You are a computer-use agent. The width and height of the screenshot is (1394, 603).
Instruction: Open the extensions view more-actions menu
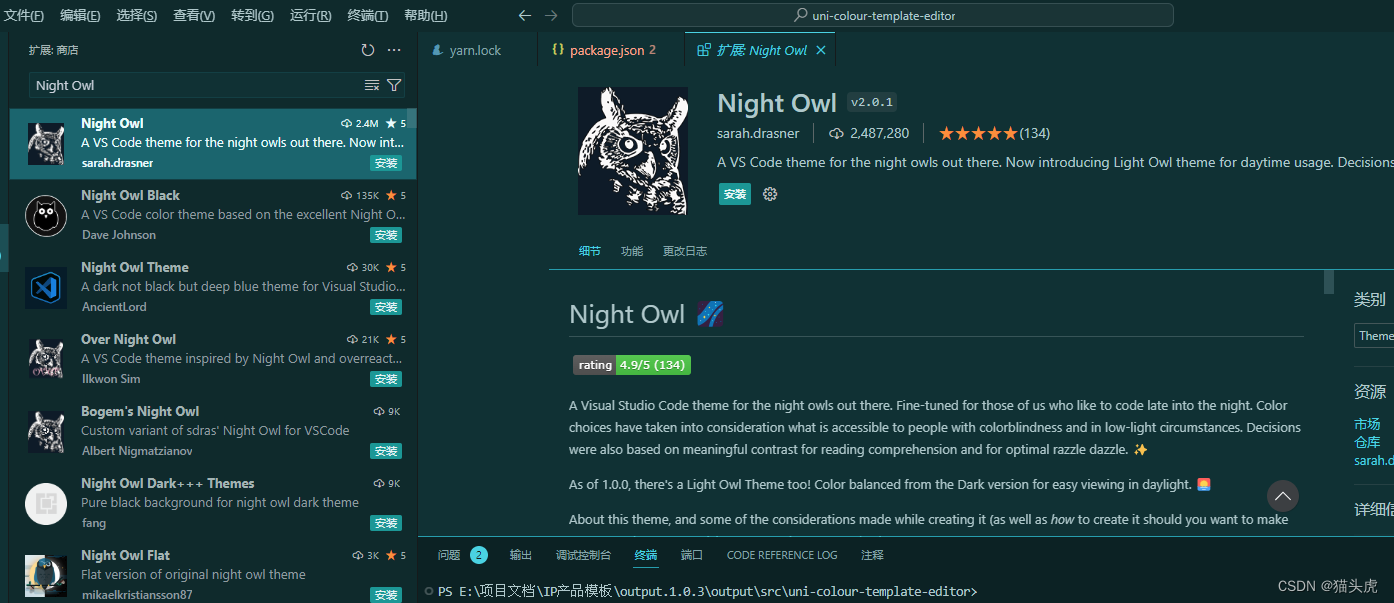[394, 50]
